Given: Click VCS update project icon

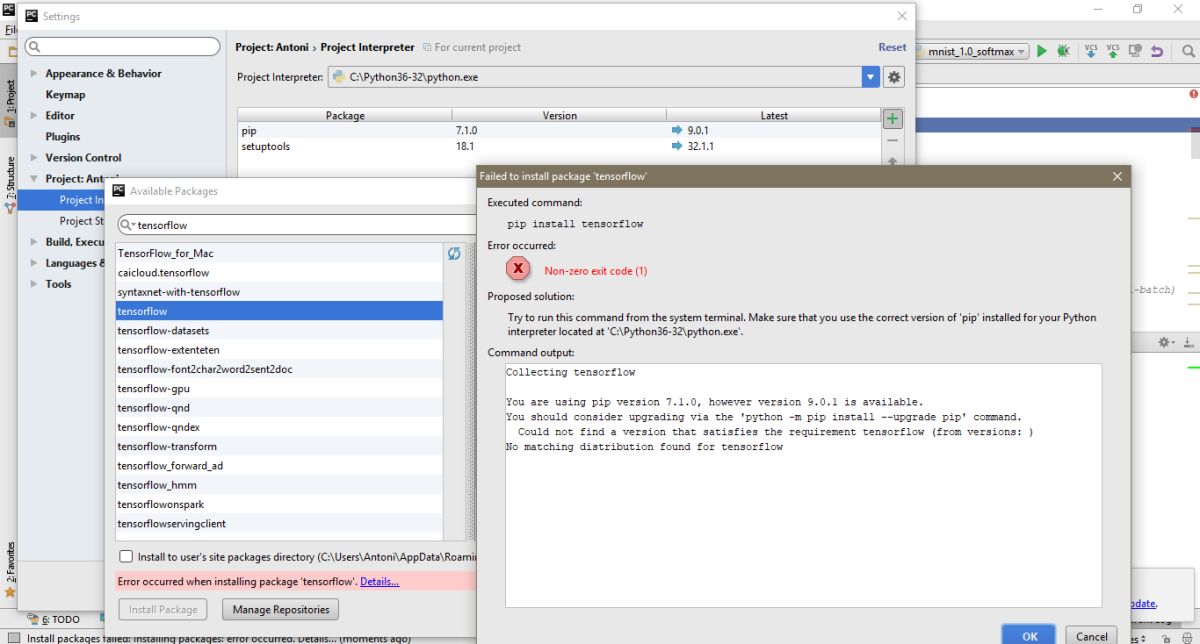Looking at the screenshot, I should click(1090, 51).
